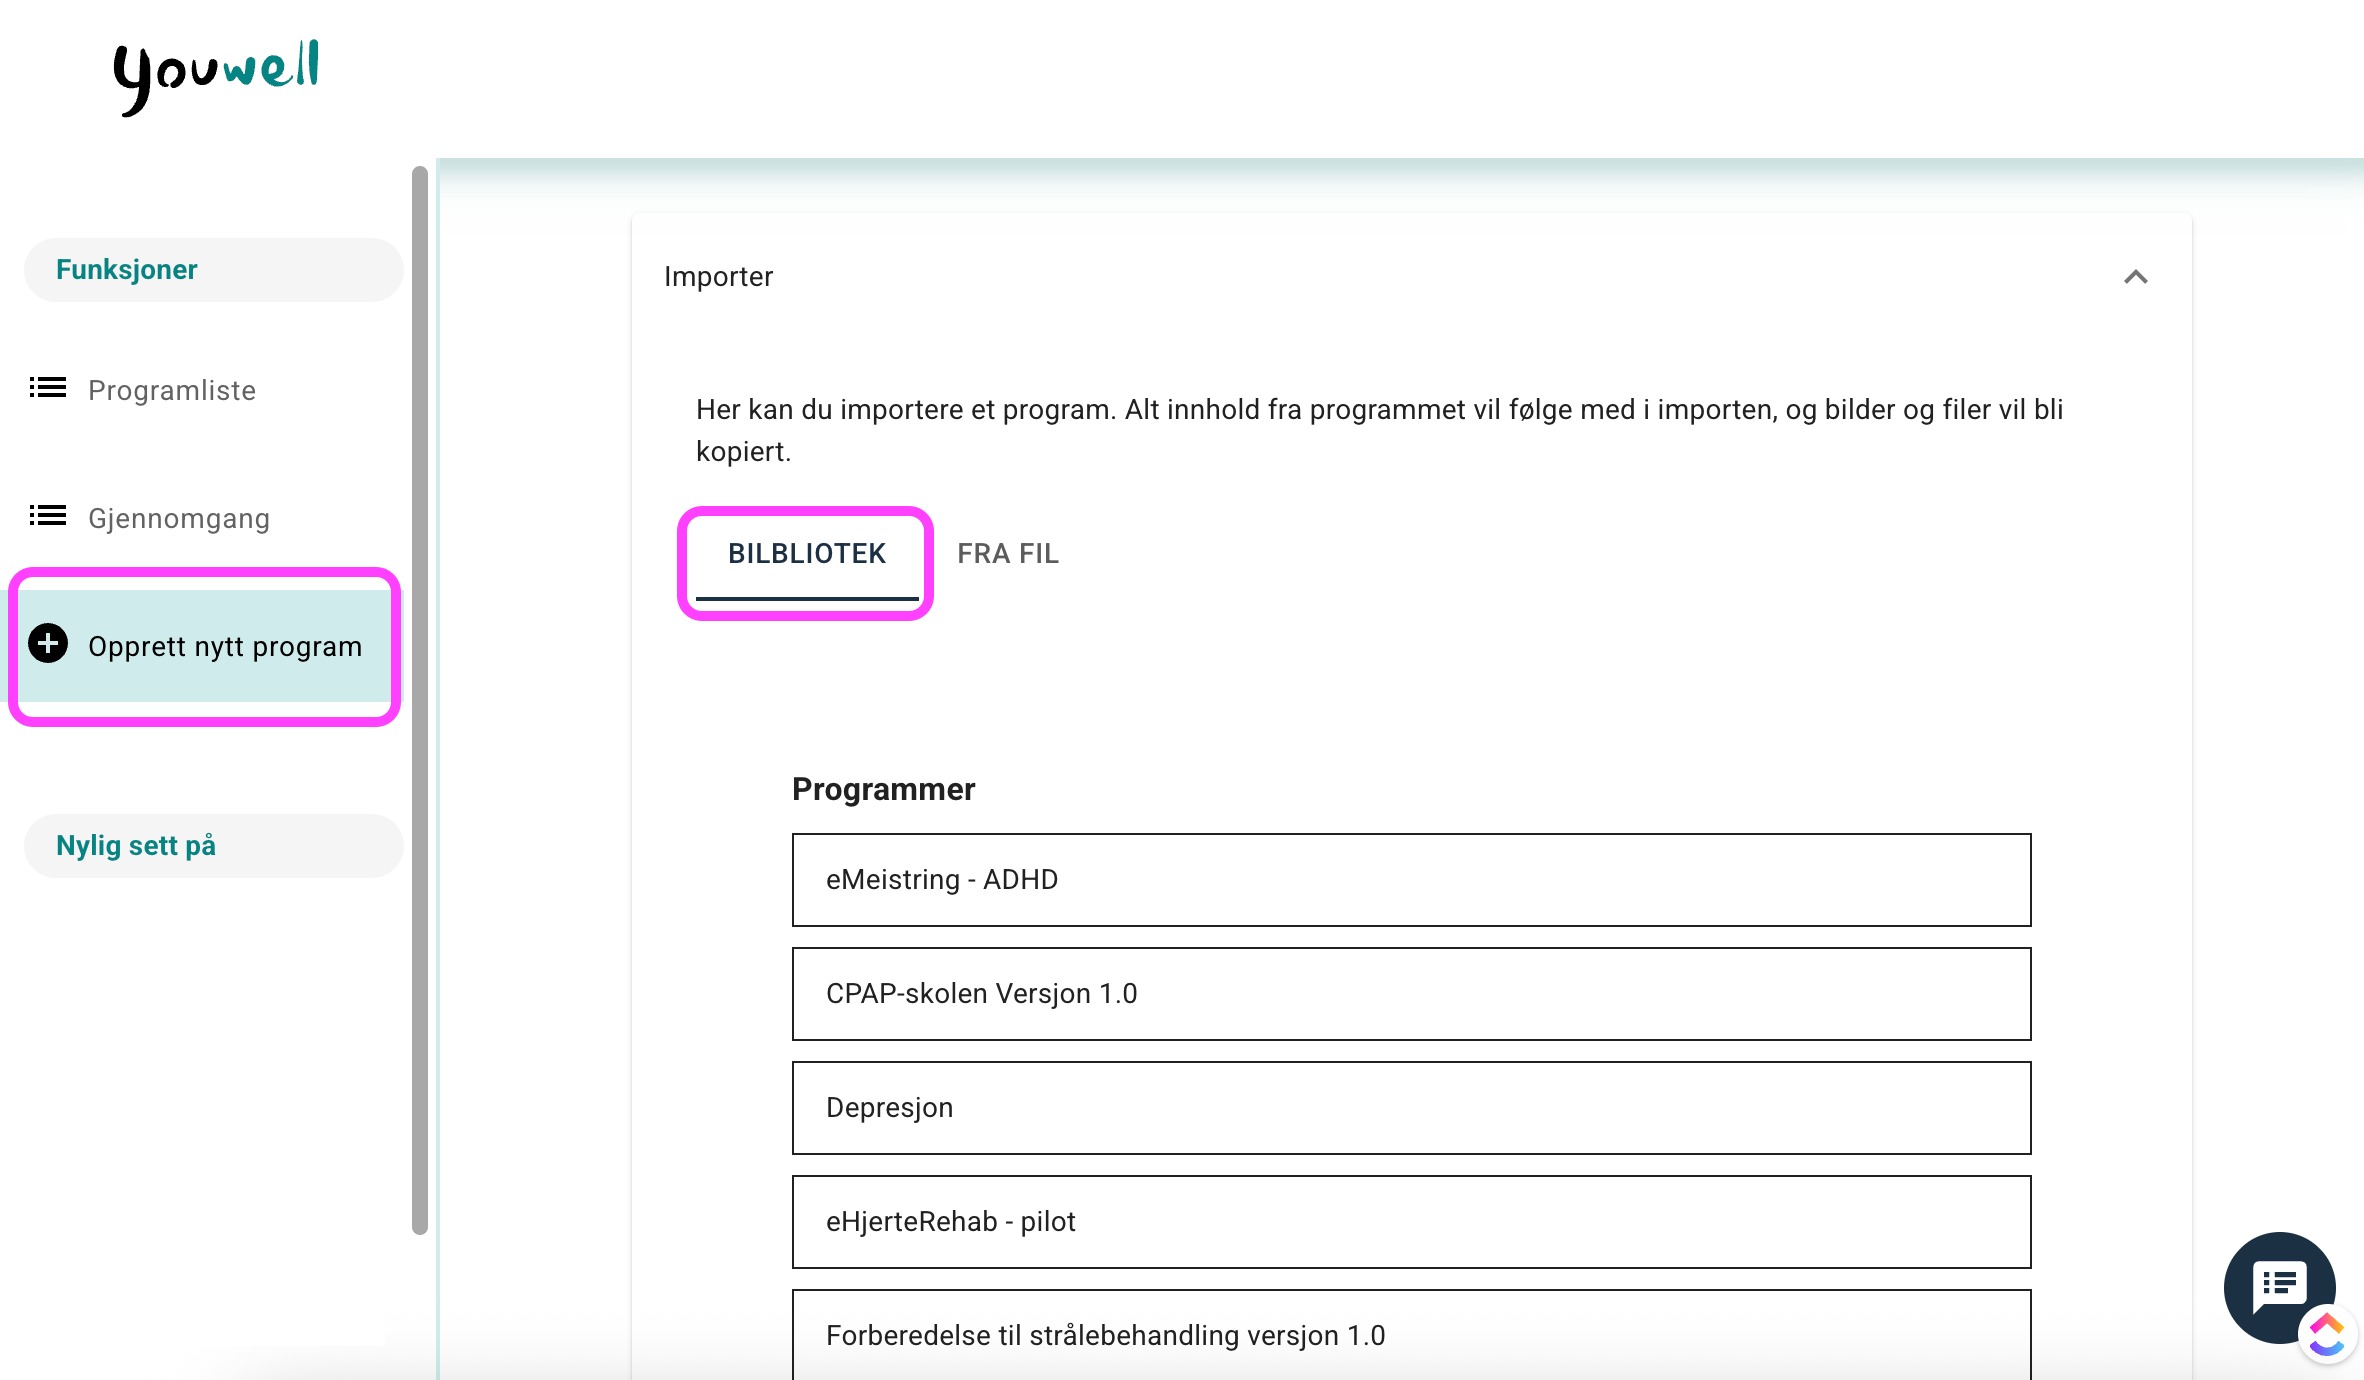The height and width of the screenshot is (1380, 2364).
Task: Switch to the FRA FIL tab
Action: 1007,554
